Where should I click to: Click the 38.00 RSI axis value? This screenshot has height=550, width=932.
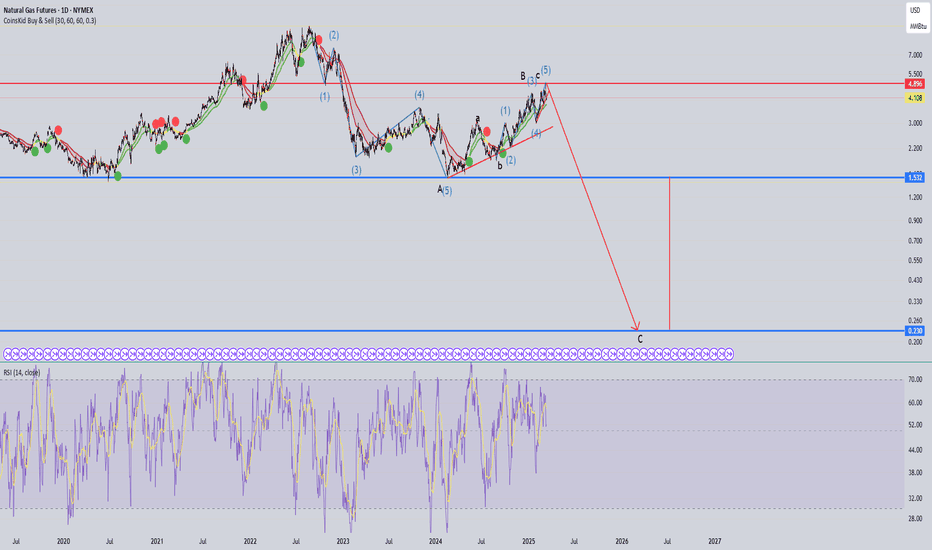point(915,473)
